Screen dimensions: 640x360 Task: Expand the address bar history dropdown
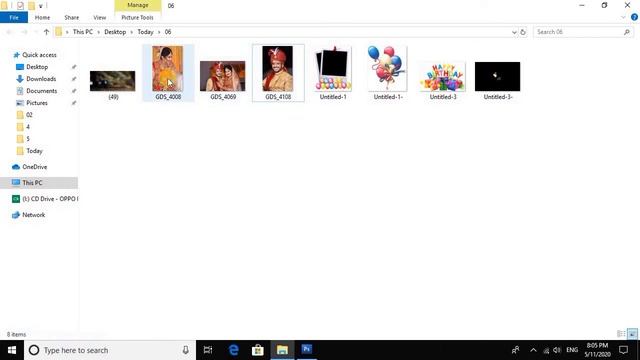(x=514, y=32)
